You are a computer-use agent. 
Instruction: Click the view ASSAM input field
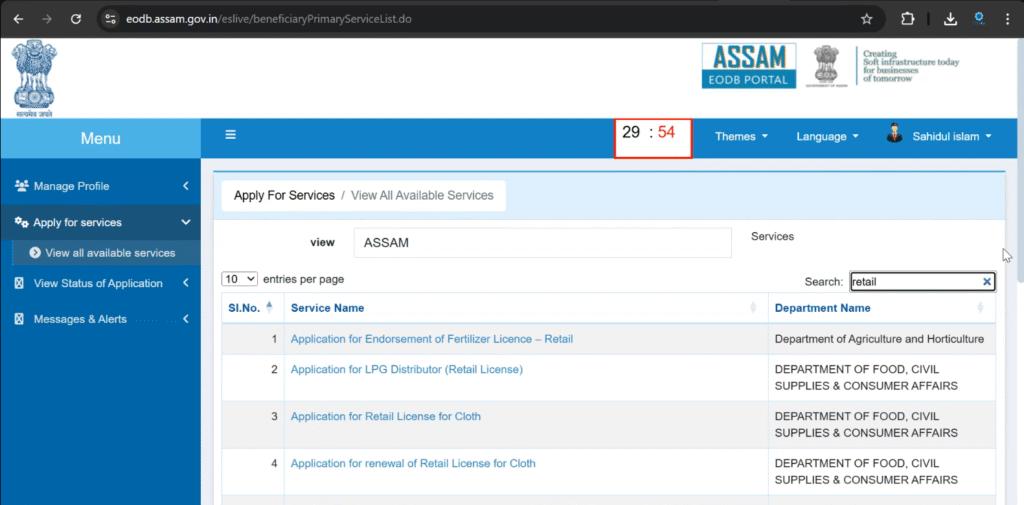(x=542, y=243)
